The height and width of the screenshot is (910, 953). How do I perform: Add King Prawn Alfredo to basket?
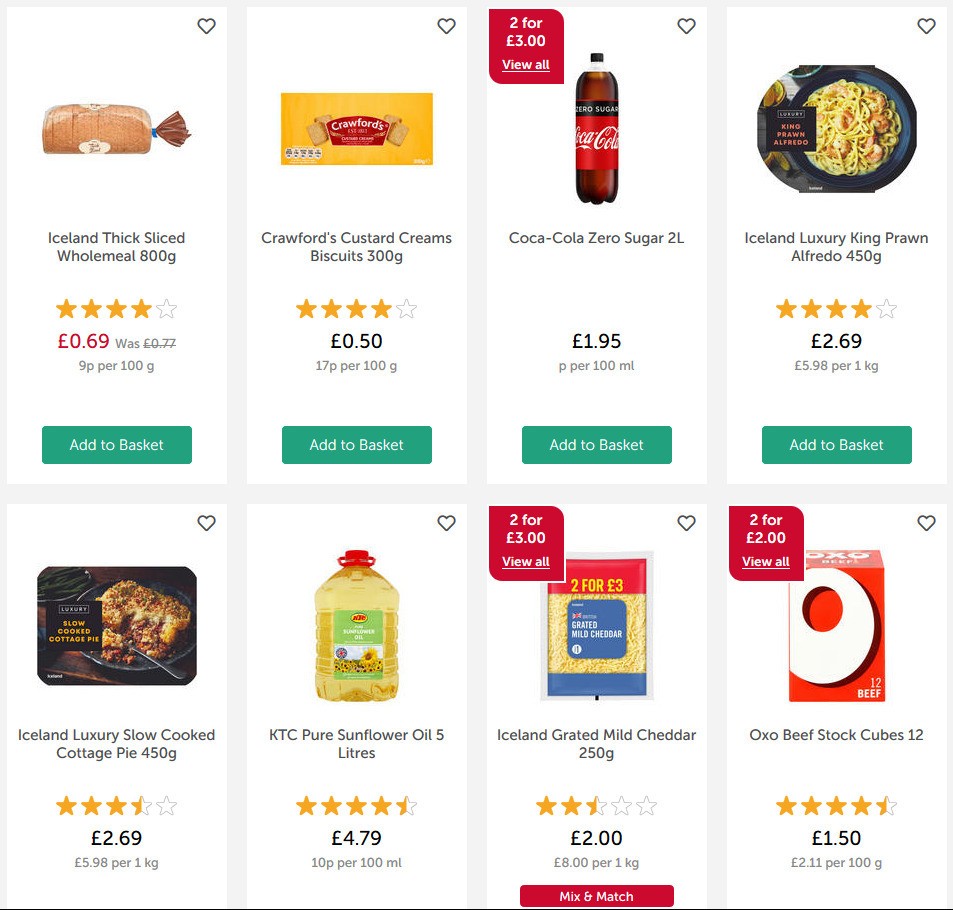coord(836,445)
